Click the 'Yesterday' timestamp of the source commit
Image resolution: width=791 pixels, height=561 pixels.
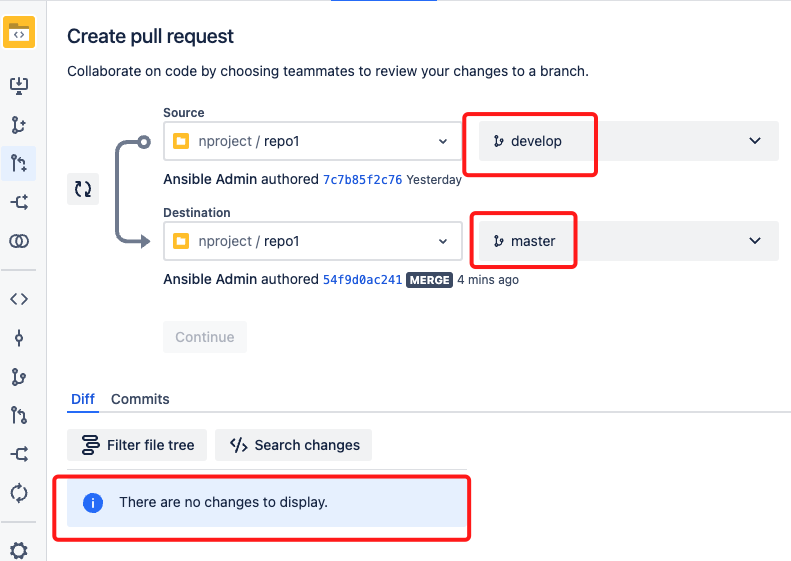click(x=434, y=180)
